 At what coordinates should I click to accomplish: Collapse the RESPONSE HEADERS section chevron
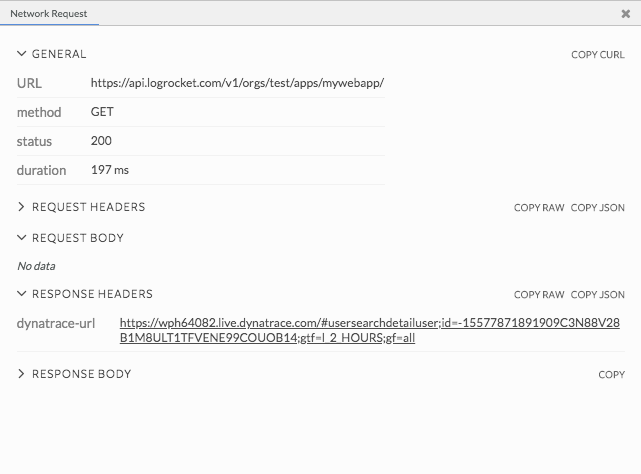point(22,294)
